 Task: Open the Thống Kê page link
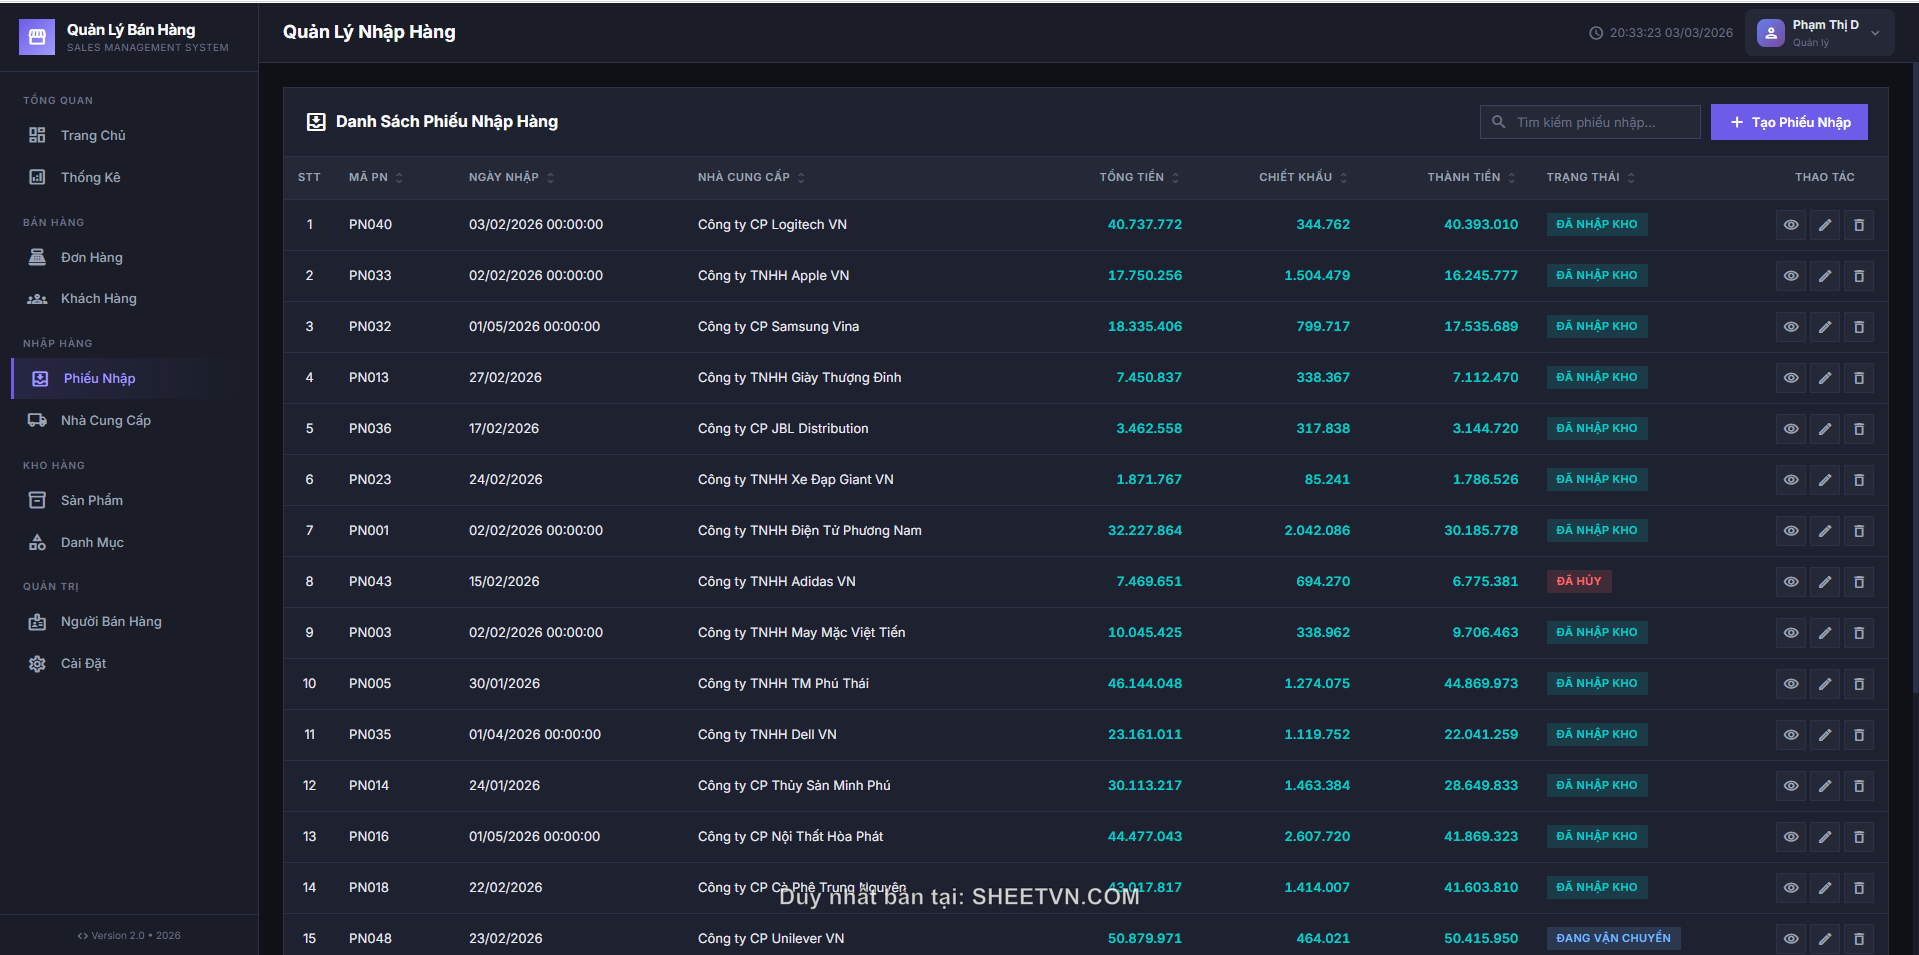coord(90,177)
